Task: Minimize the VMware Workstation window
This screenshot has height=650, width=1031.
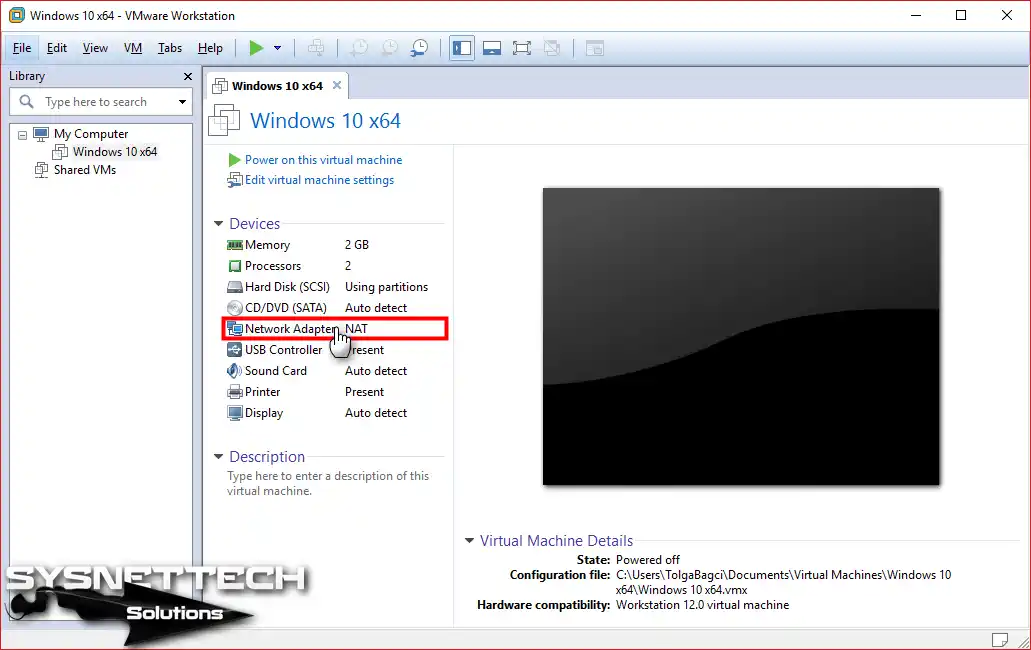Action: tap(916, 15)
